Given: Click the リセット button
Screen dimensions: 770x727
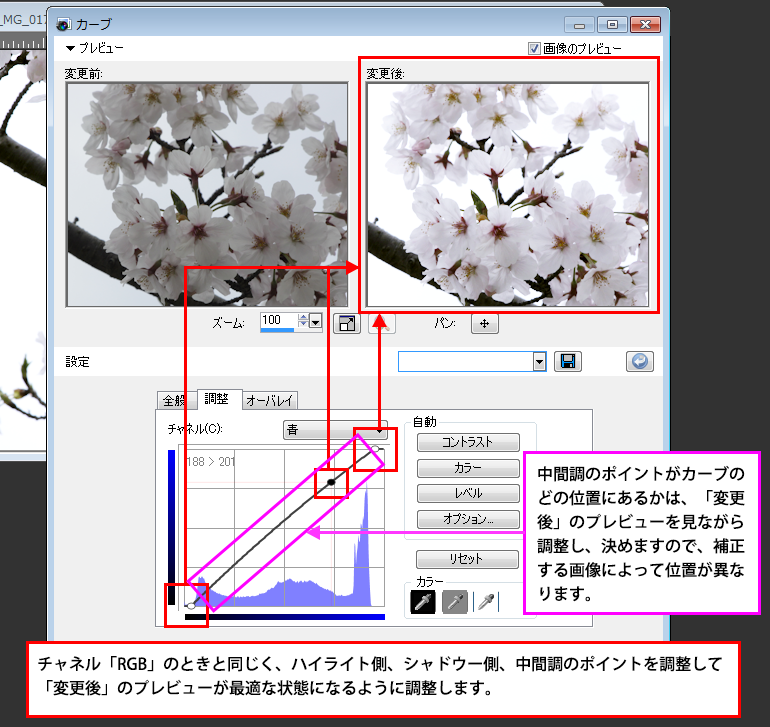Looking at the screenshot, I should tap(467, 559).
